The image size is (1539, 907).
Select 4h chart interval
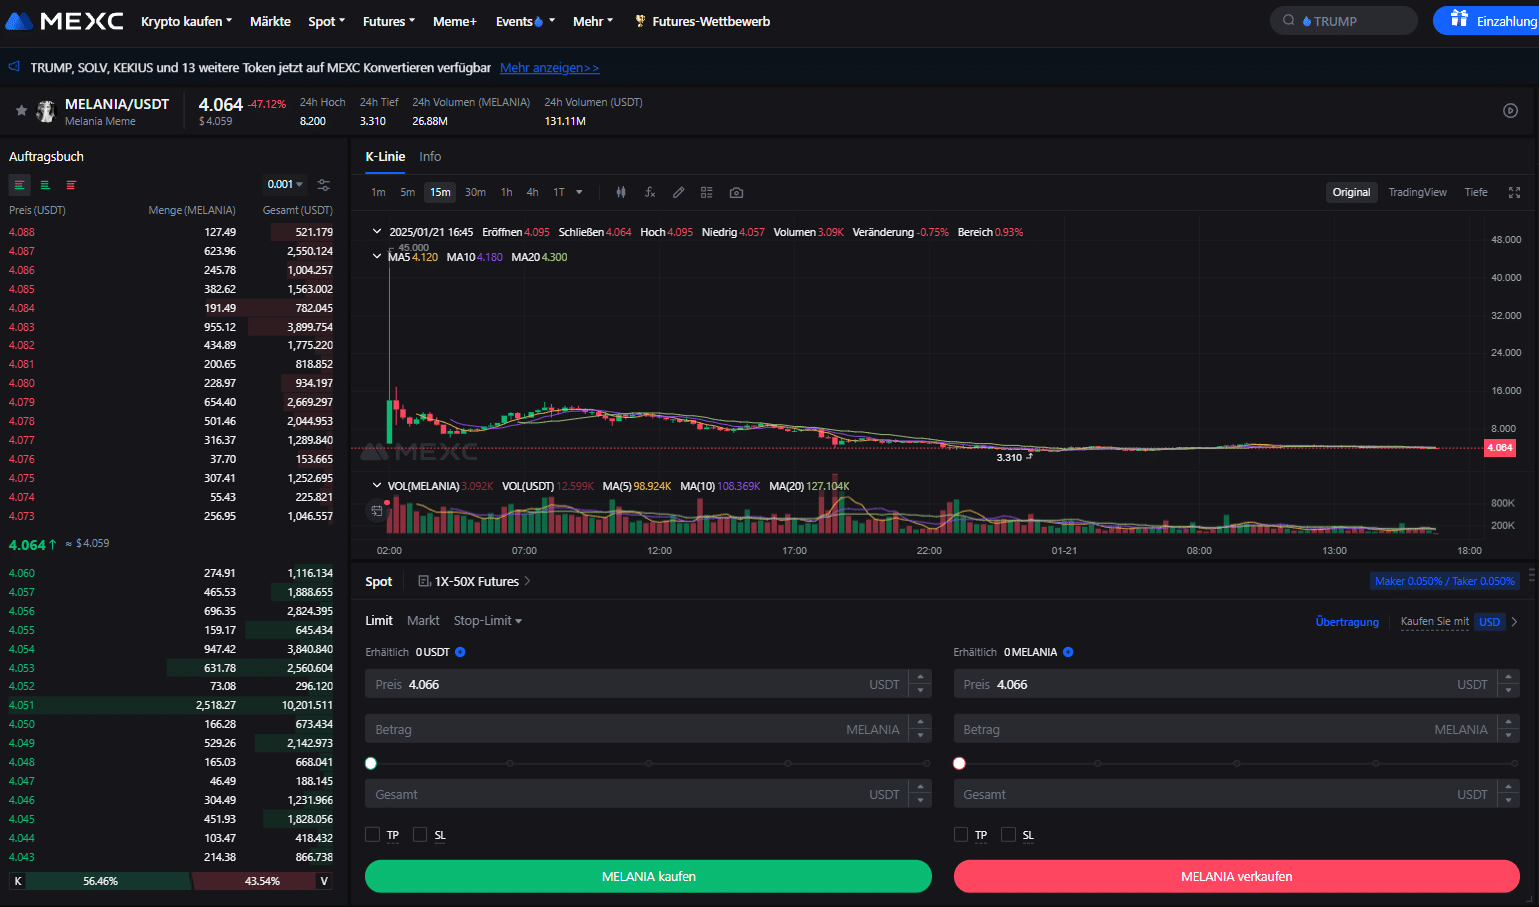point(532,192)
